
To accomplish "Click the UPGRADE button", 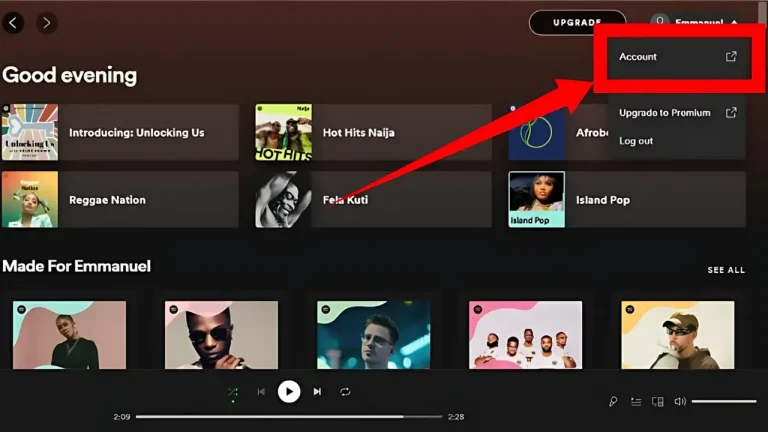I will pos(577,23).
